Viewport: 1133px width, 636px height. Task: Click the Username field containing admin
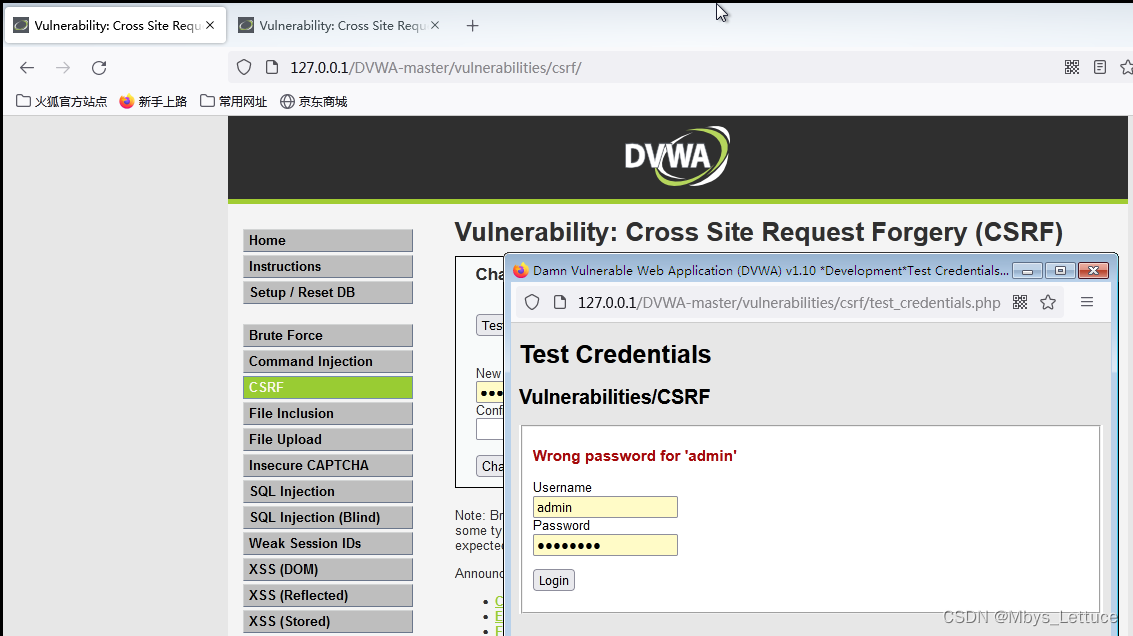[606, 507]
